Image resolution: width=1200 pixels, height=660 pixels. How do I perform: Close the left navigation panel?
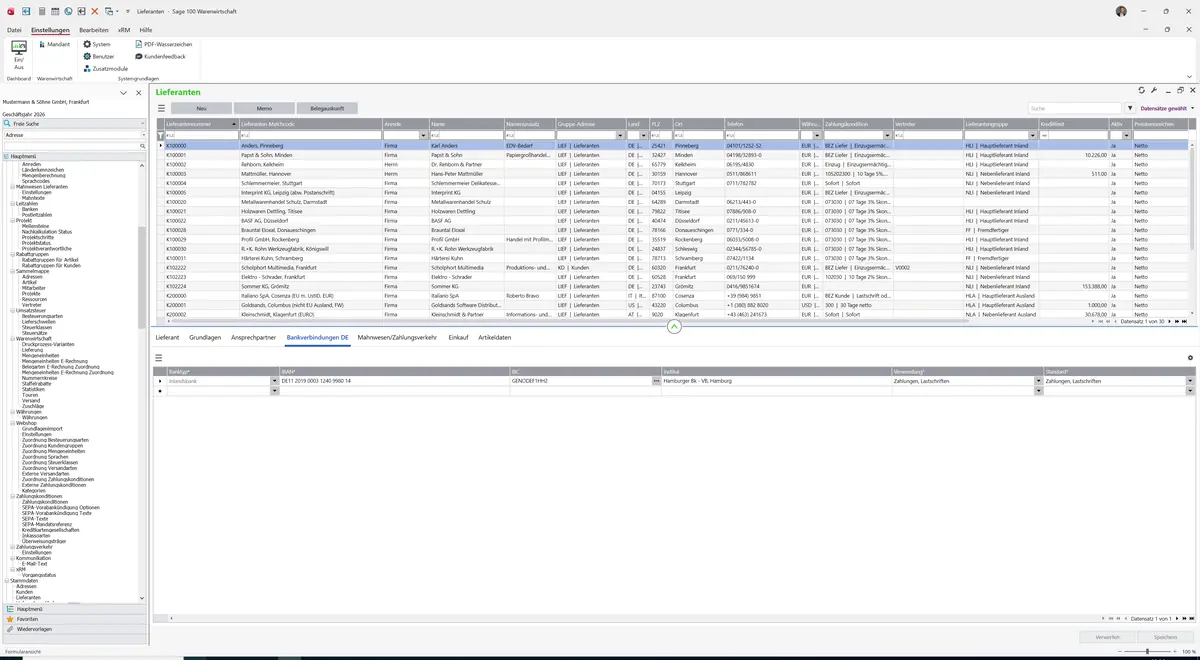138,92
